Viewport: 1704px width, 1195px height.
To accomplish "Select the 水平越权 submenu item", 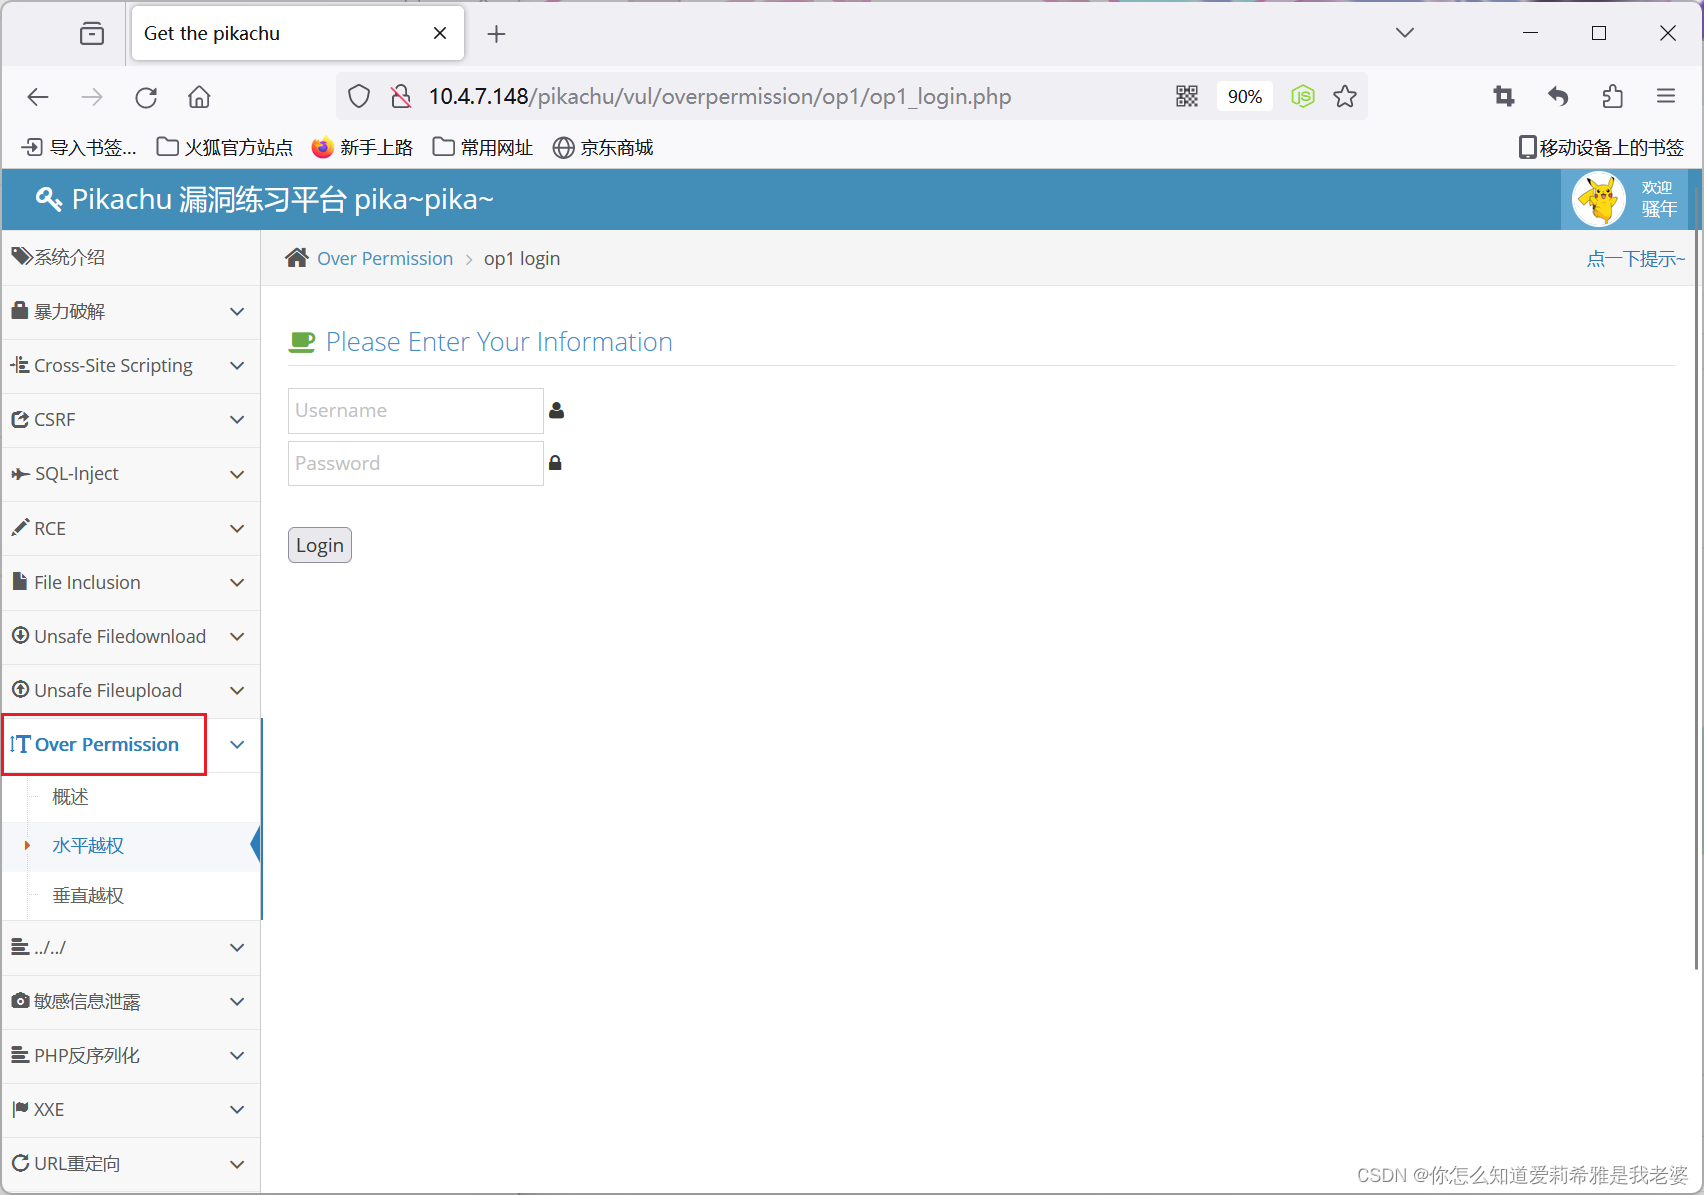I will [x=88, y=846].
